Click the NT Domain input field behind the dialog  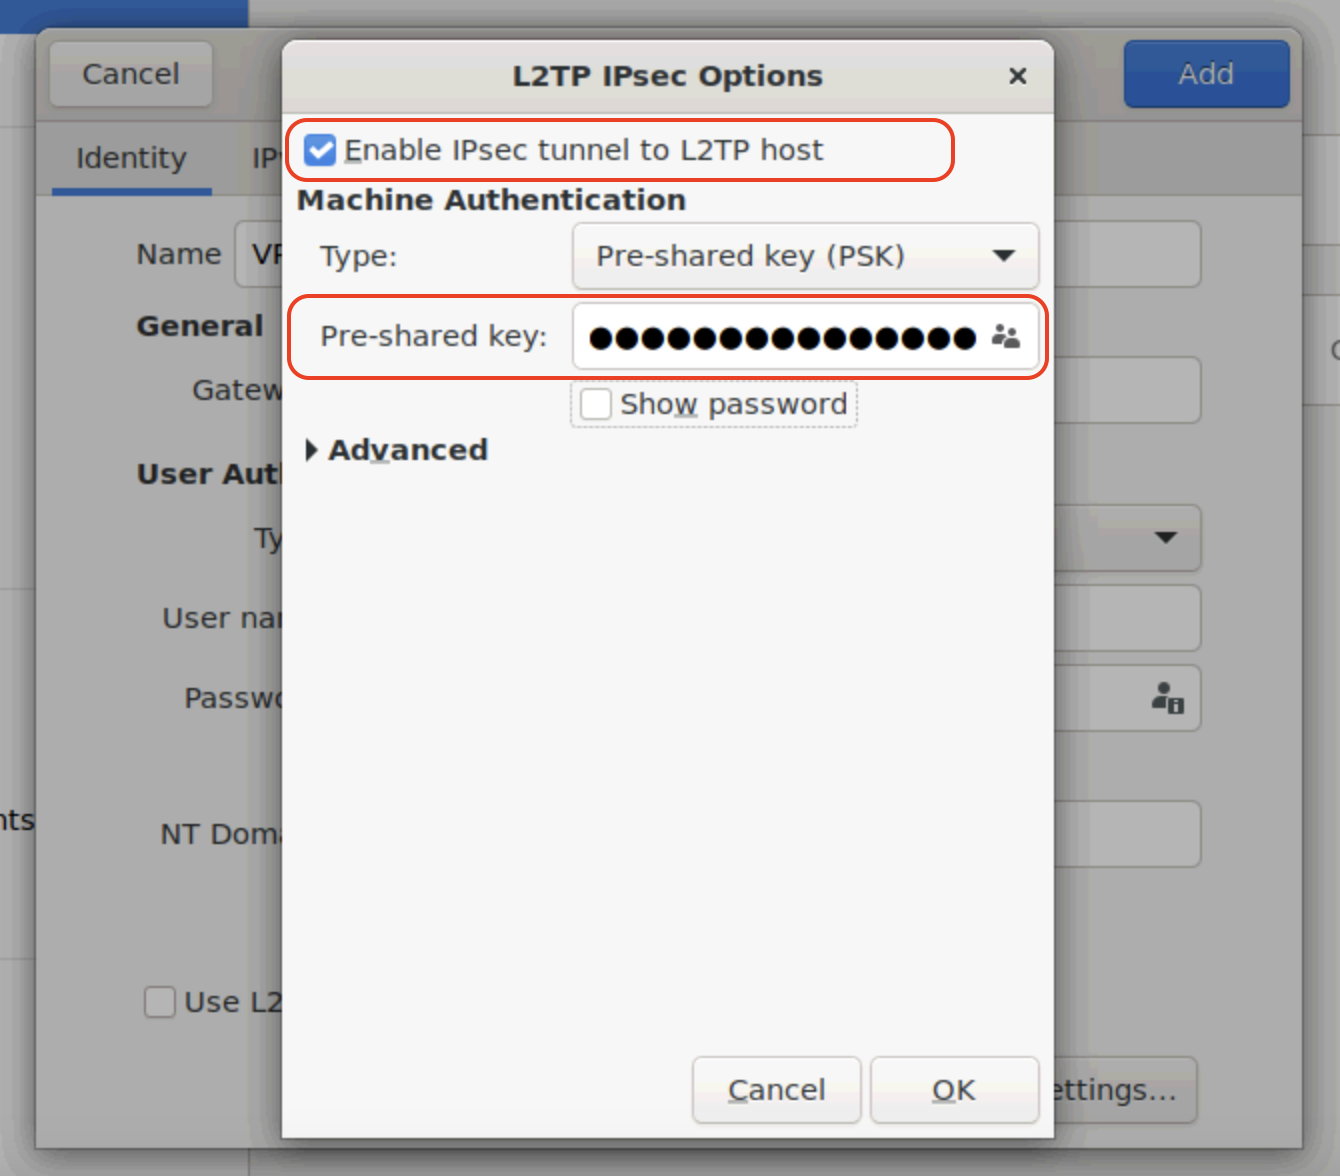click(1127, 834)
